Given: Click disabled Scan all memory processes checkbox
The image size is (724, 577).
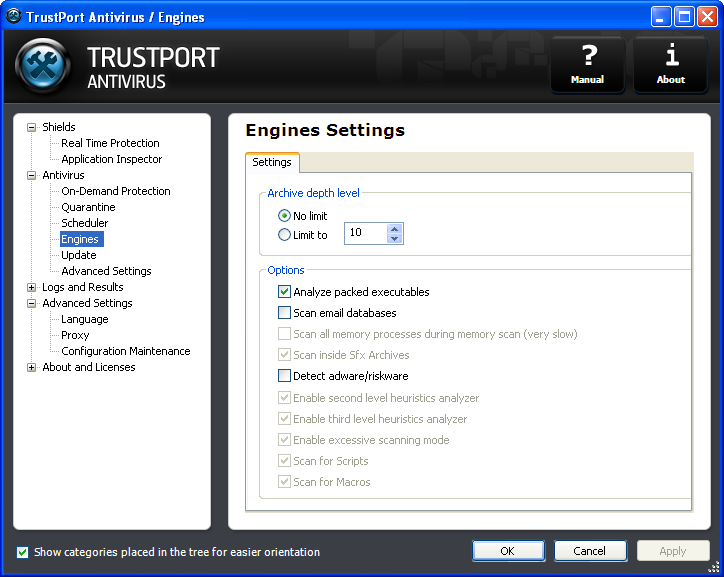Looking at the screenshot, I should click(x=284, y=334).
